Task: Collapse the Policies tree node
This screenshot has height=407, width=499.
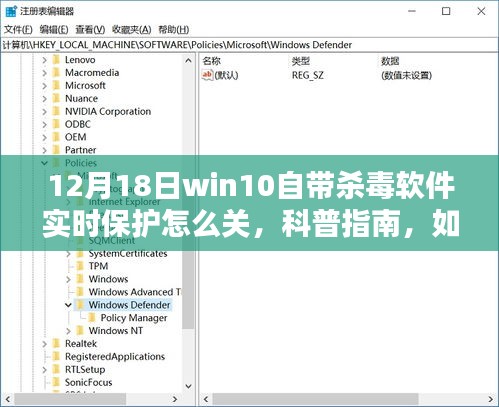Action: 44,163
